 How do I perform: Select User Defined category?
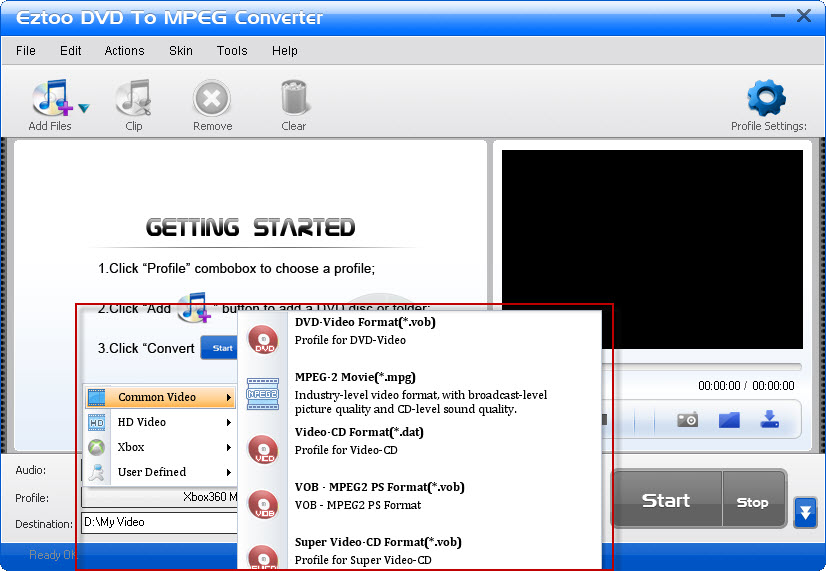(x=160, y=472)
